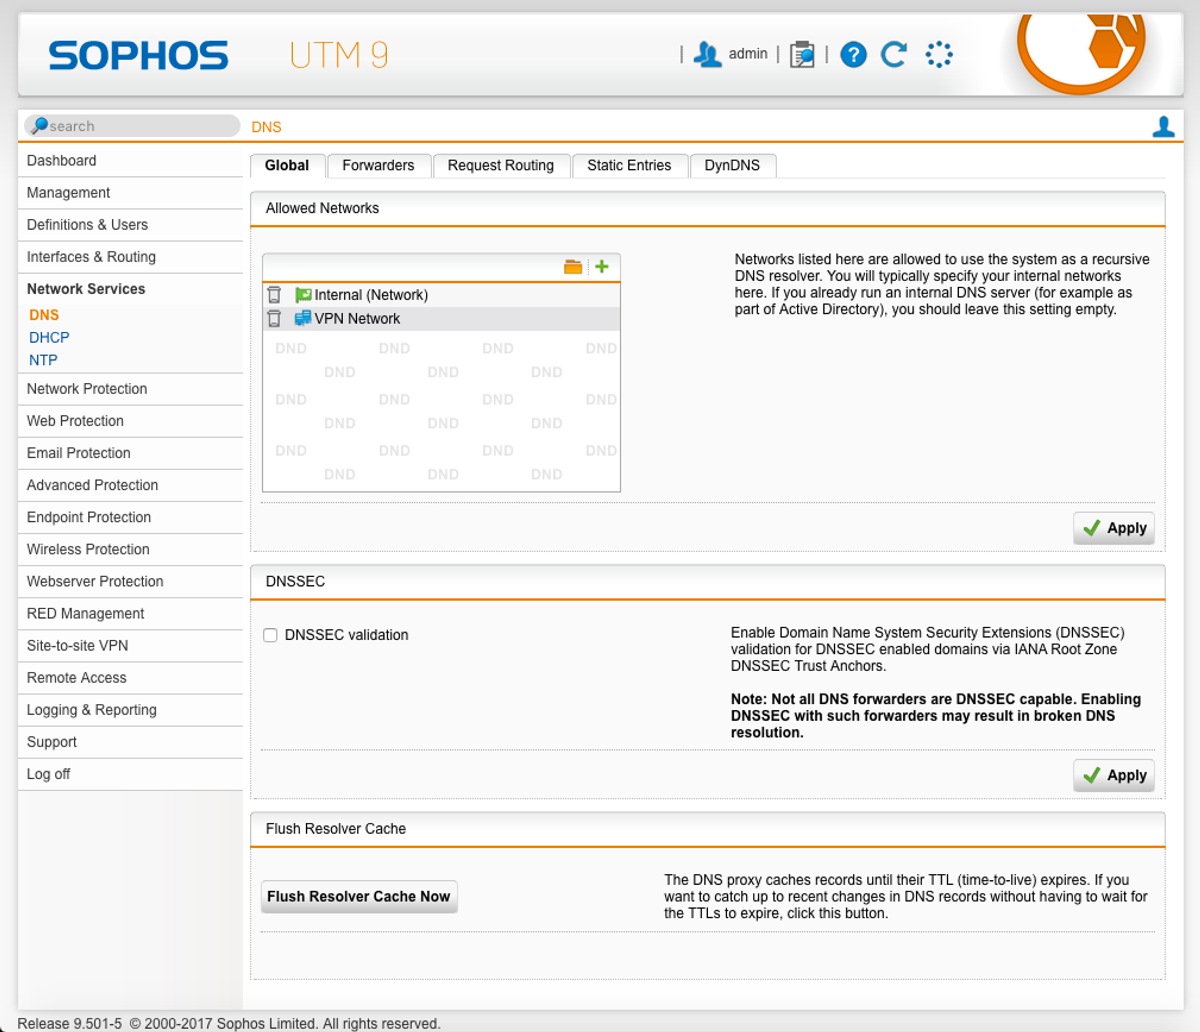Viewport: 1200px width, 1032px height.
Task: Open the Static Entries tab
Action: (629, 166)
